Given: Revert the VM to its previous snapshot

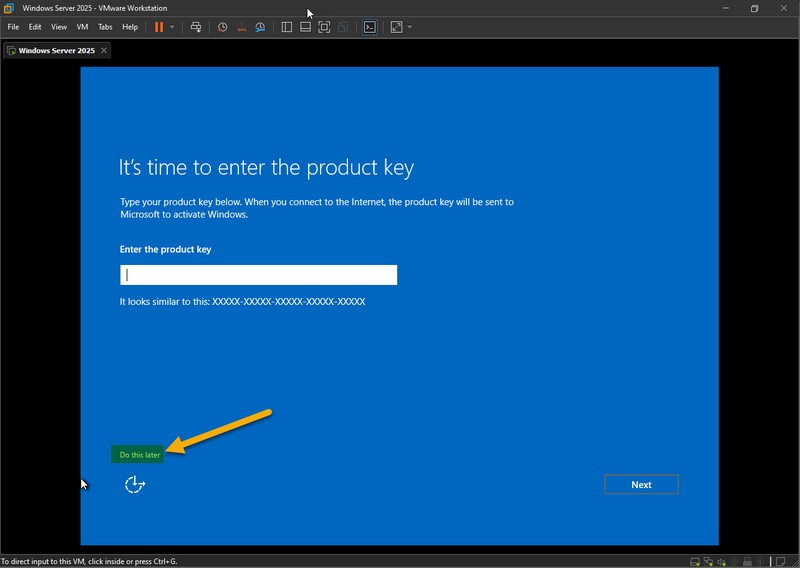Looking at the screenshot, I should click(241, 27).
